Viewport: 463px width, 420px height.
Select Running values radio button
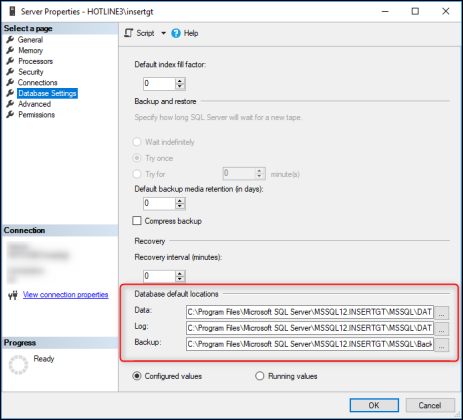point(260,376)
